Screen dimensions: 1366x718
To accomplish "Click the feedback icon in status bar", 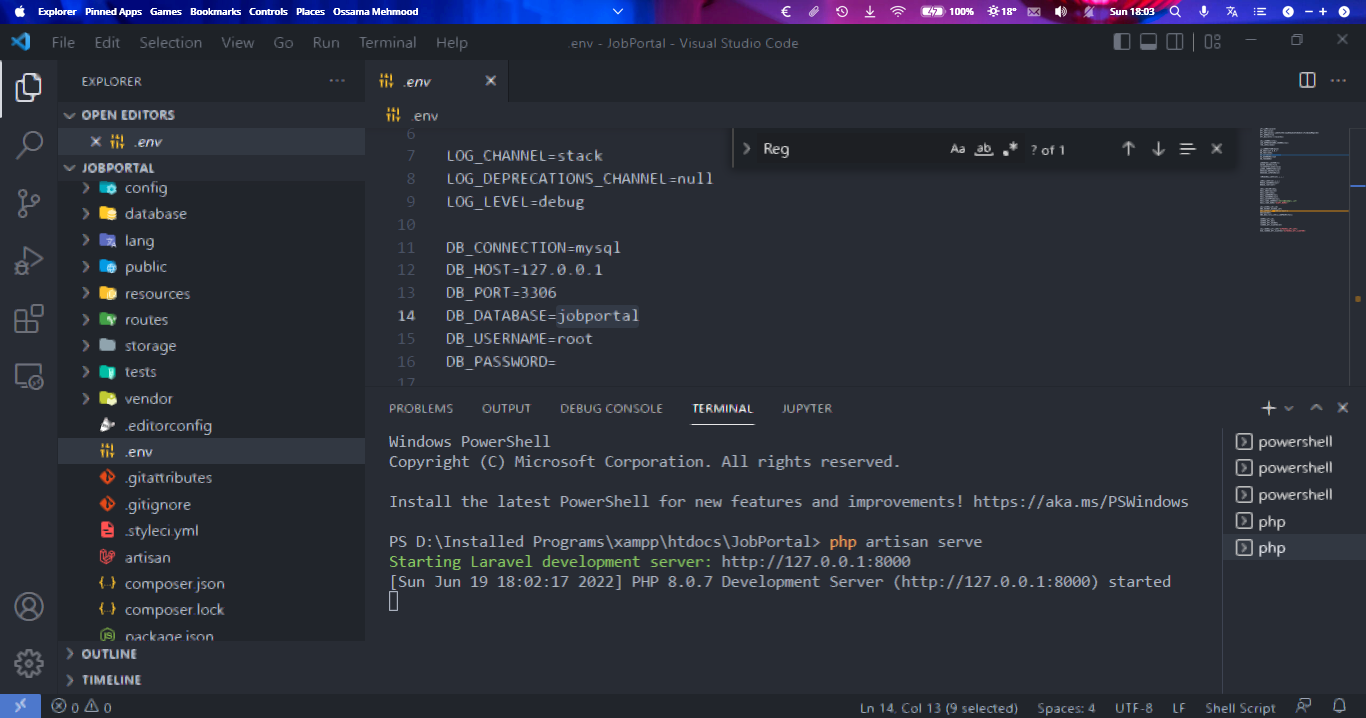I will click(1304, 706).
